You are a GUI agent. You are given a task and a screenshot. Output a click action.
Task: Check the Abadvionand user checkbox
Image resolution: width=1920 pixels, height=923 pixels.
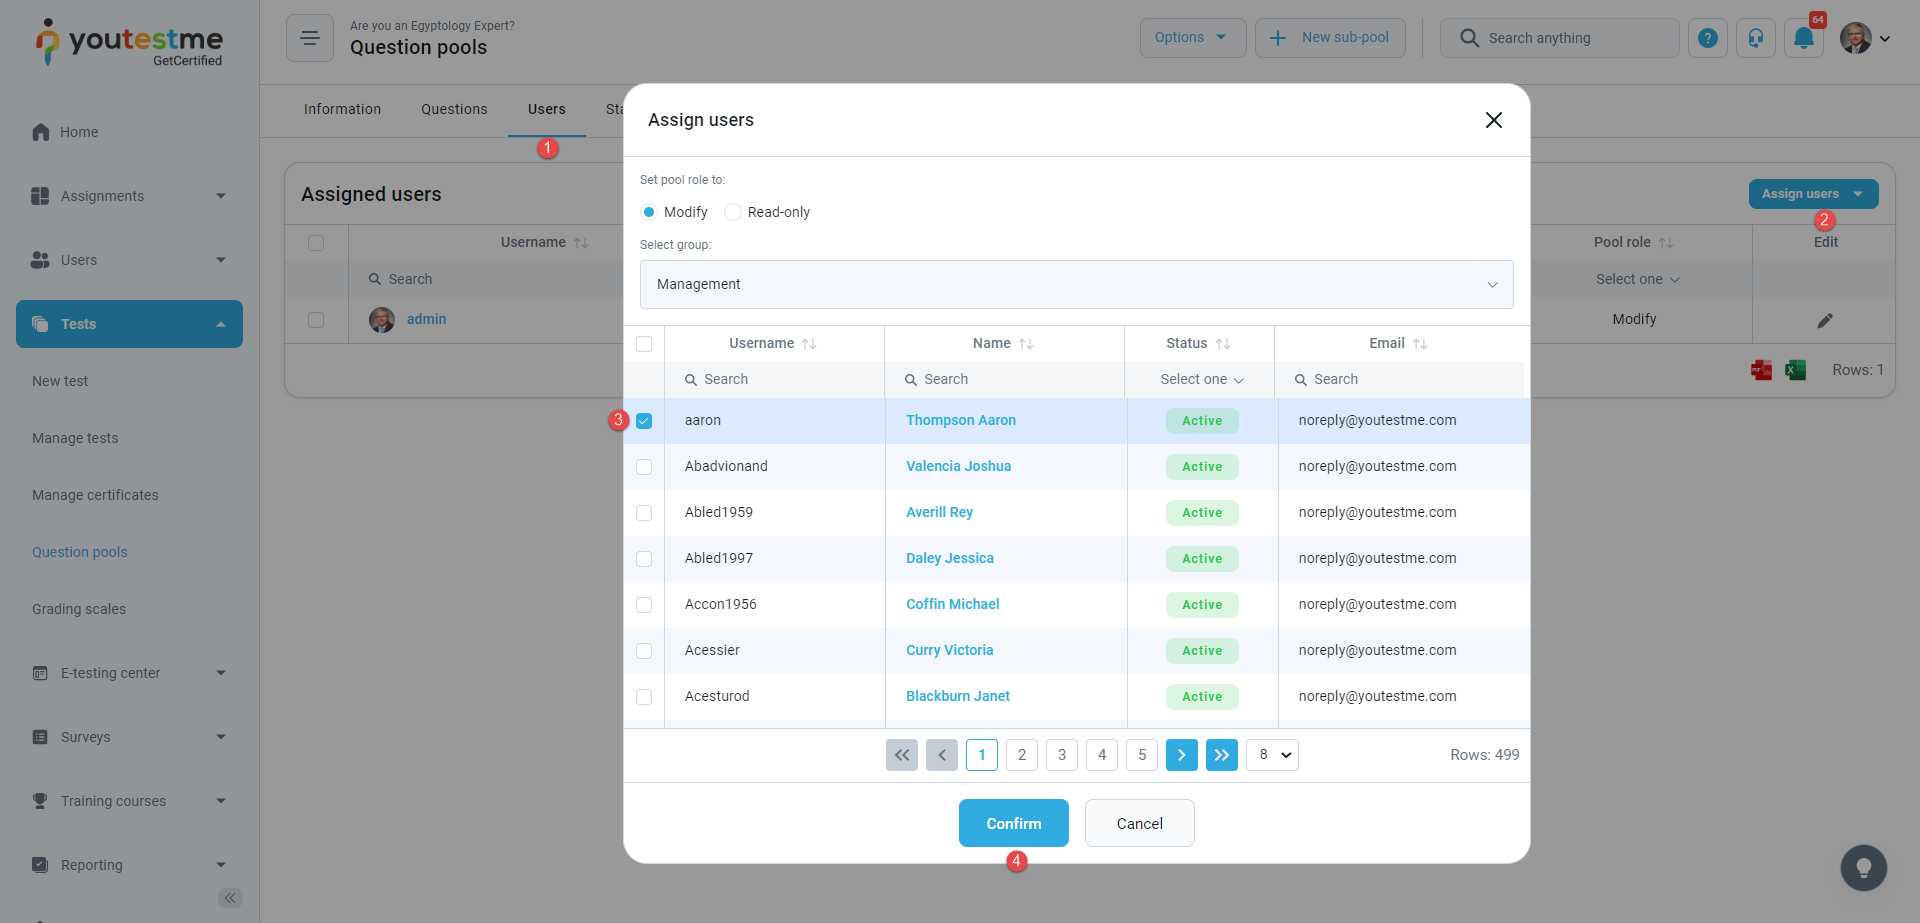point(644,467)
